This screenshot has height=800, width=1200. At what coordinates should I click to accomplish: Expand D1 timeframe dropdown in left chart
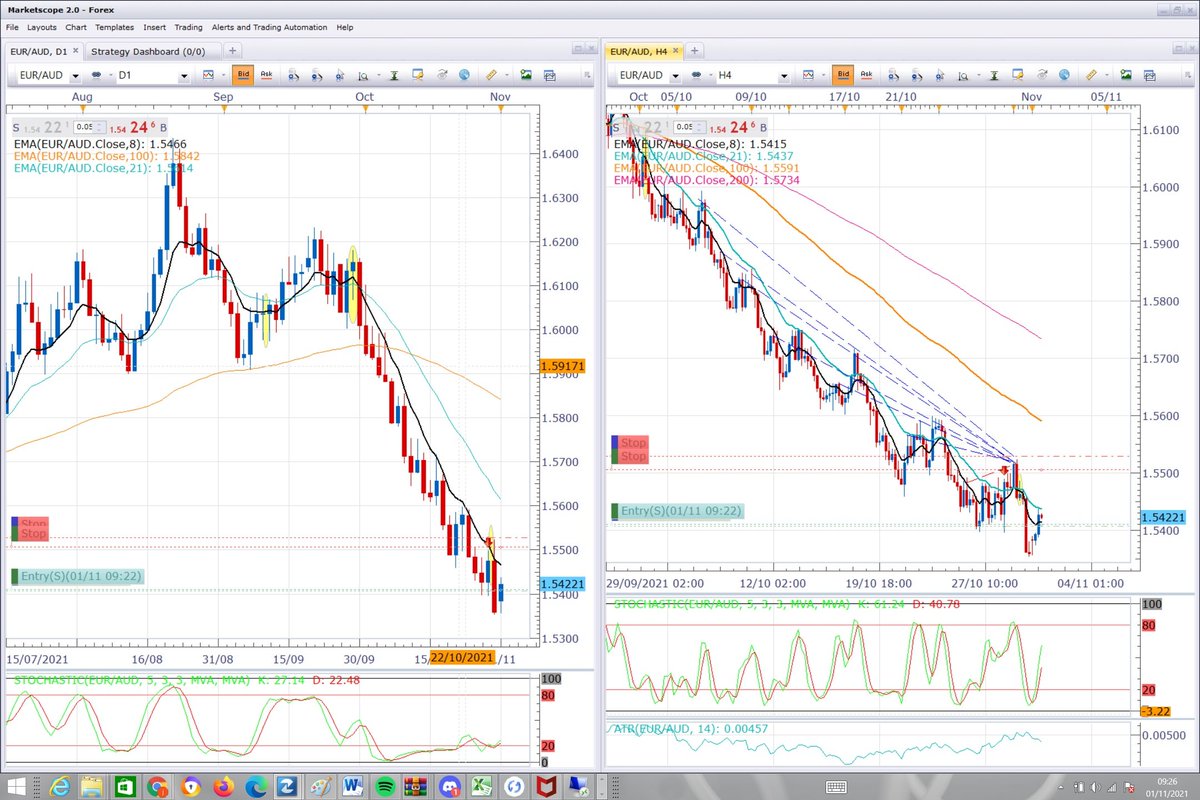point(184,76)
